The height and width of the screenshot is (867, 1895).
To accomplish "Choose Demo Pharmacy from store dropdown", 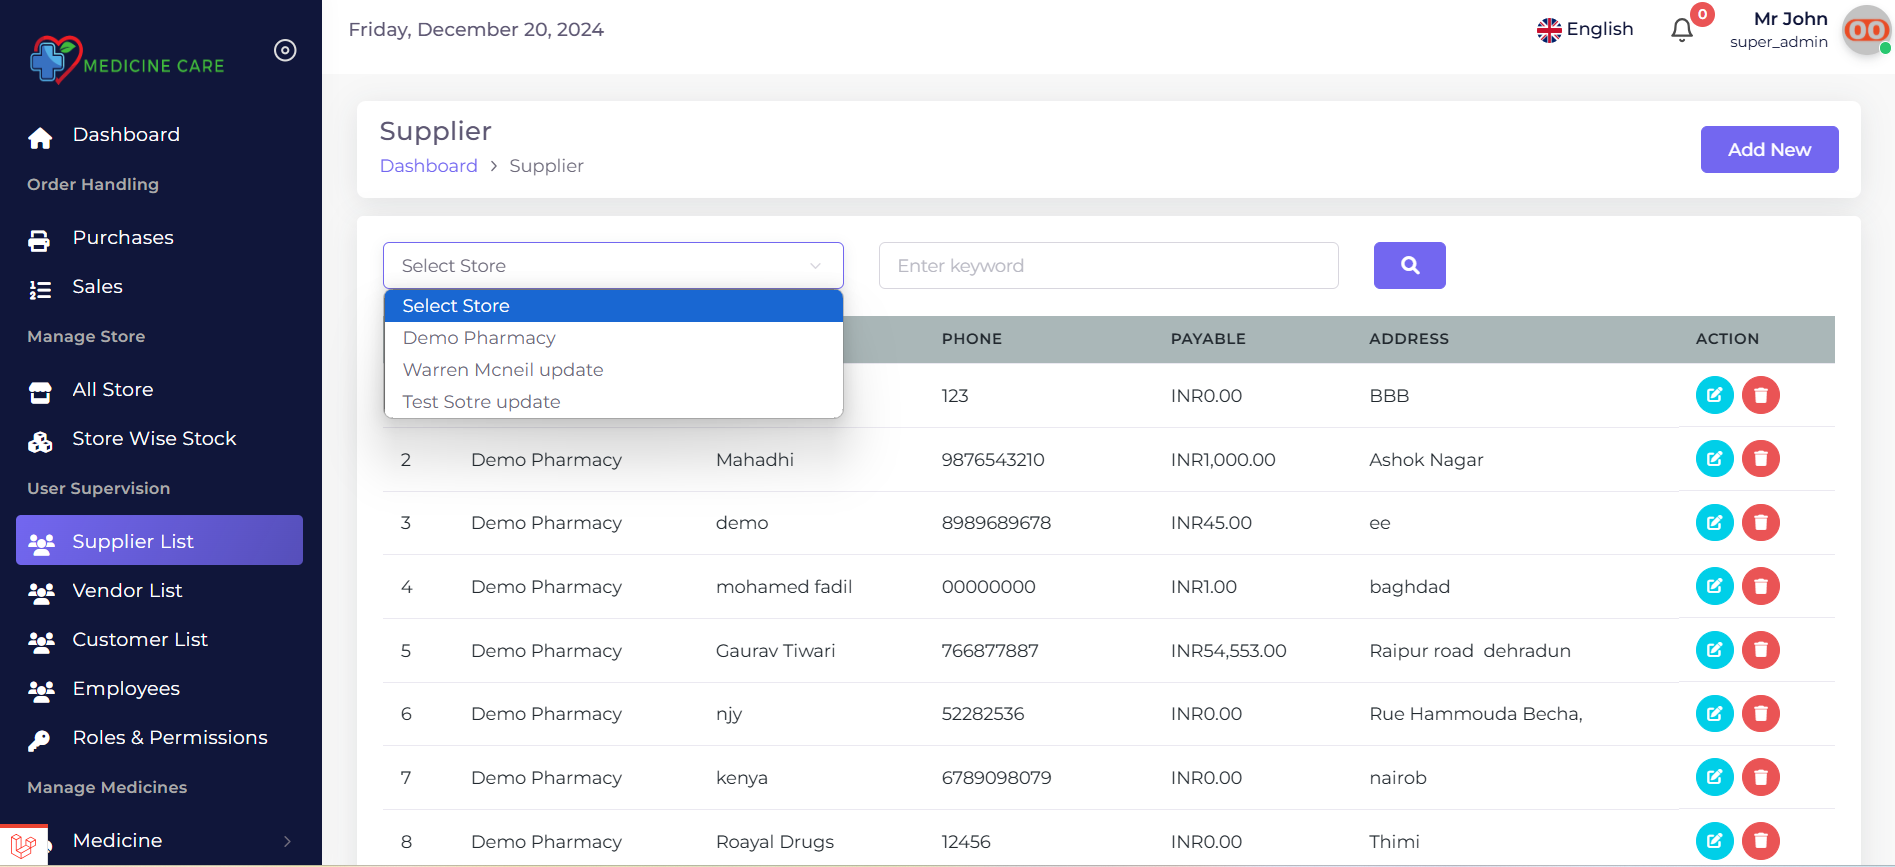I will (x=479, y=338).
